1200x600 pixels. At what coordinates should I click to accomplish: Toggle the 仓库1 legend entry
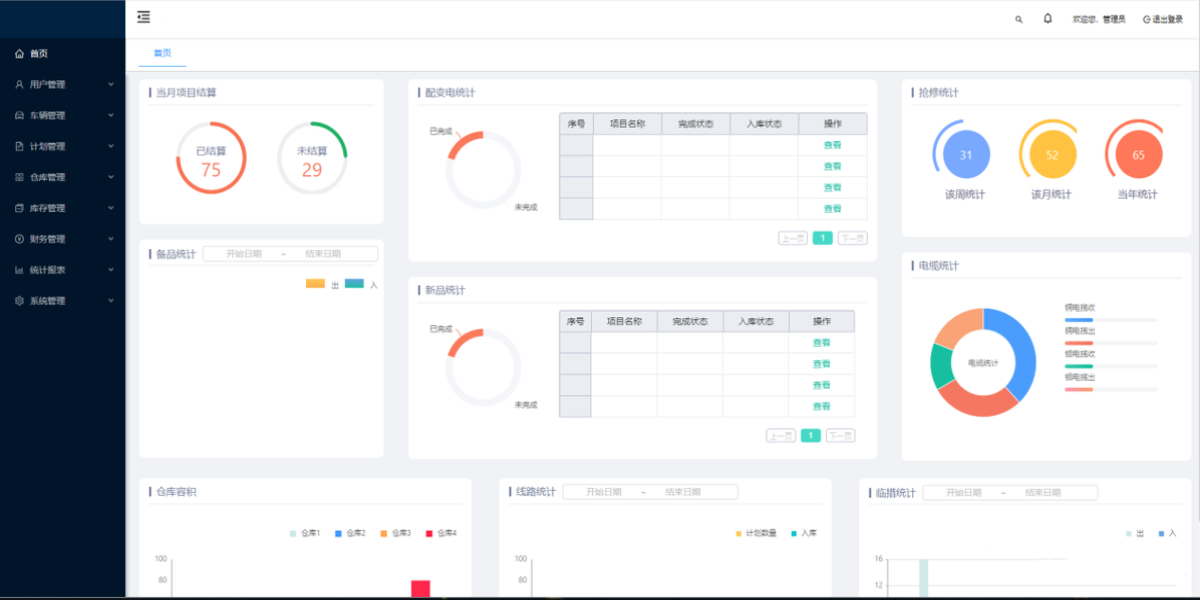(x=305, y=533)
